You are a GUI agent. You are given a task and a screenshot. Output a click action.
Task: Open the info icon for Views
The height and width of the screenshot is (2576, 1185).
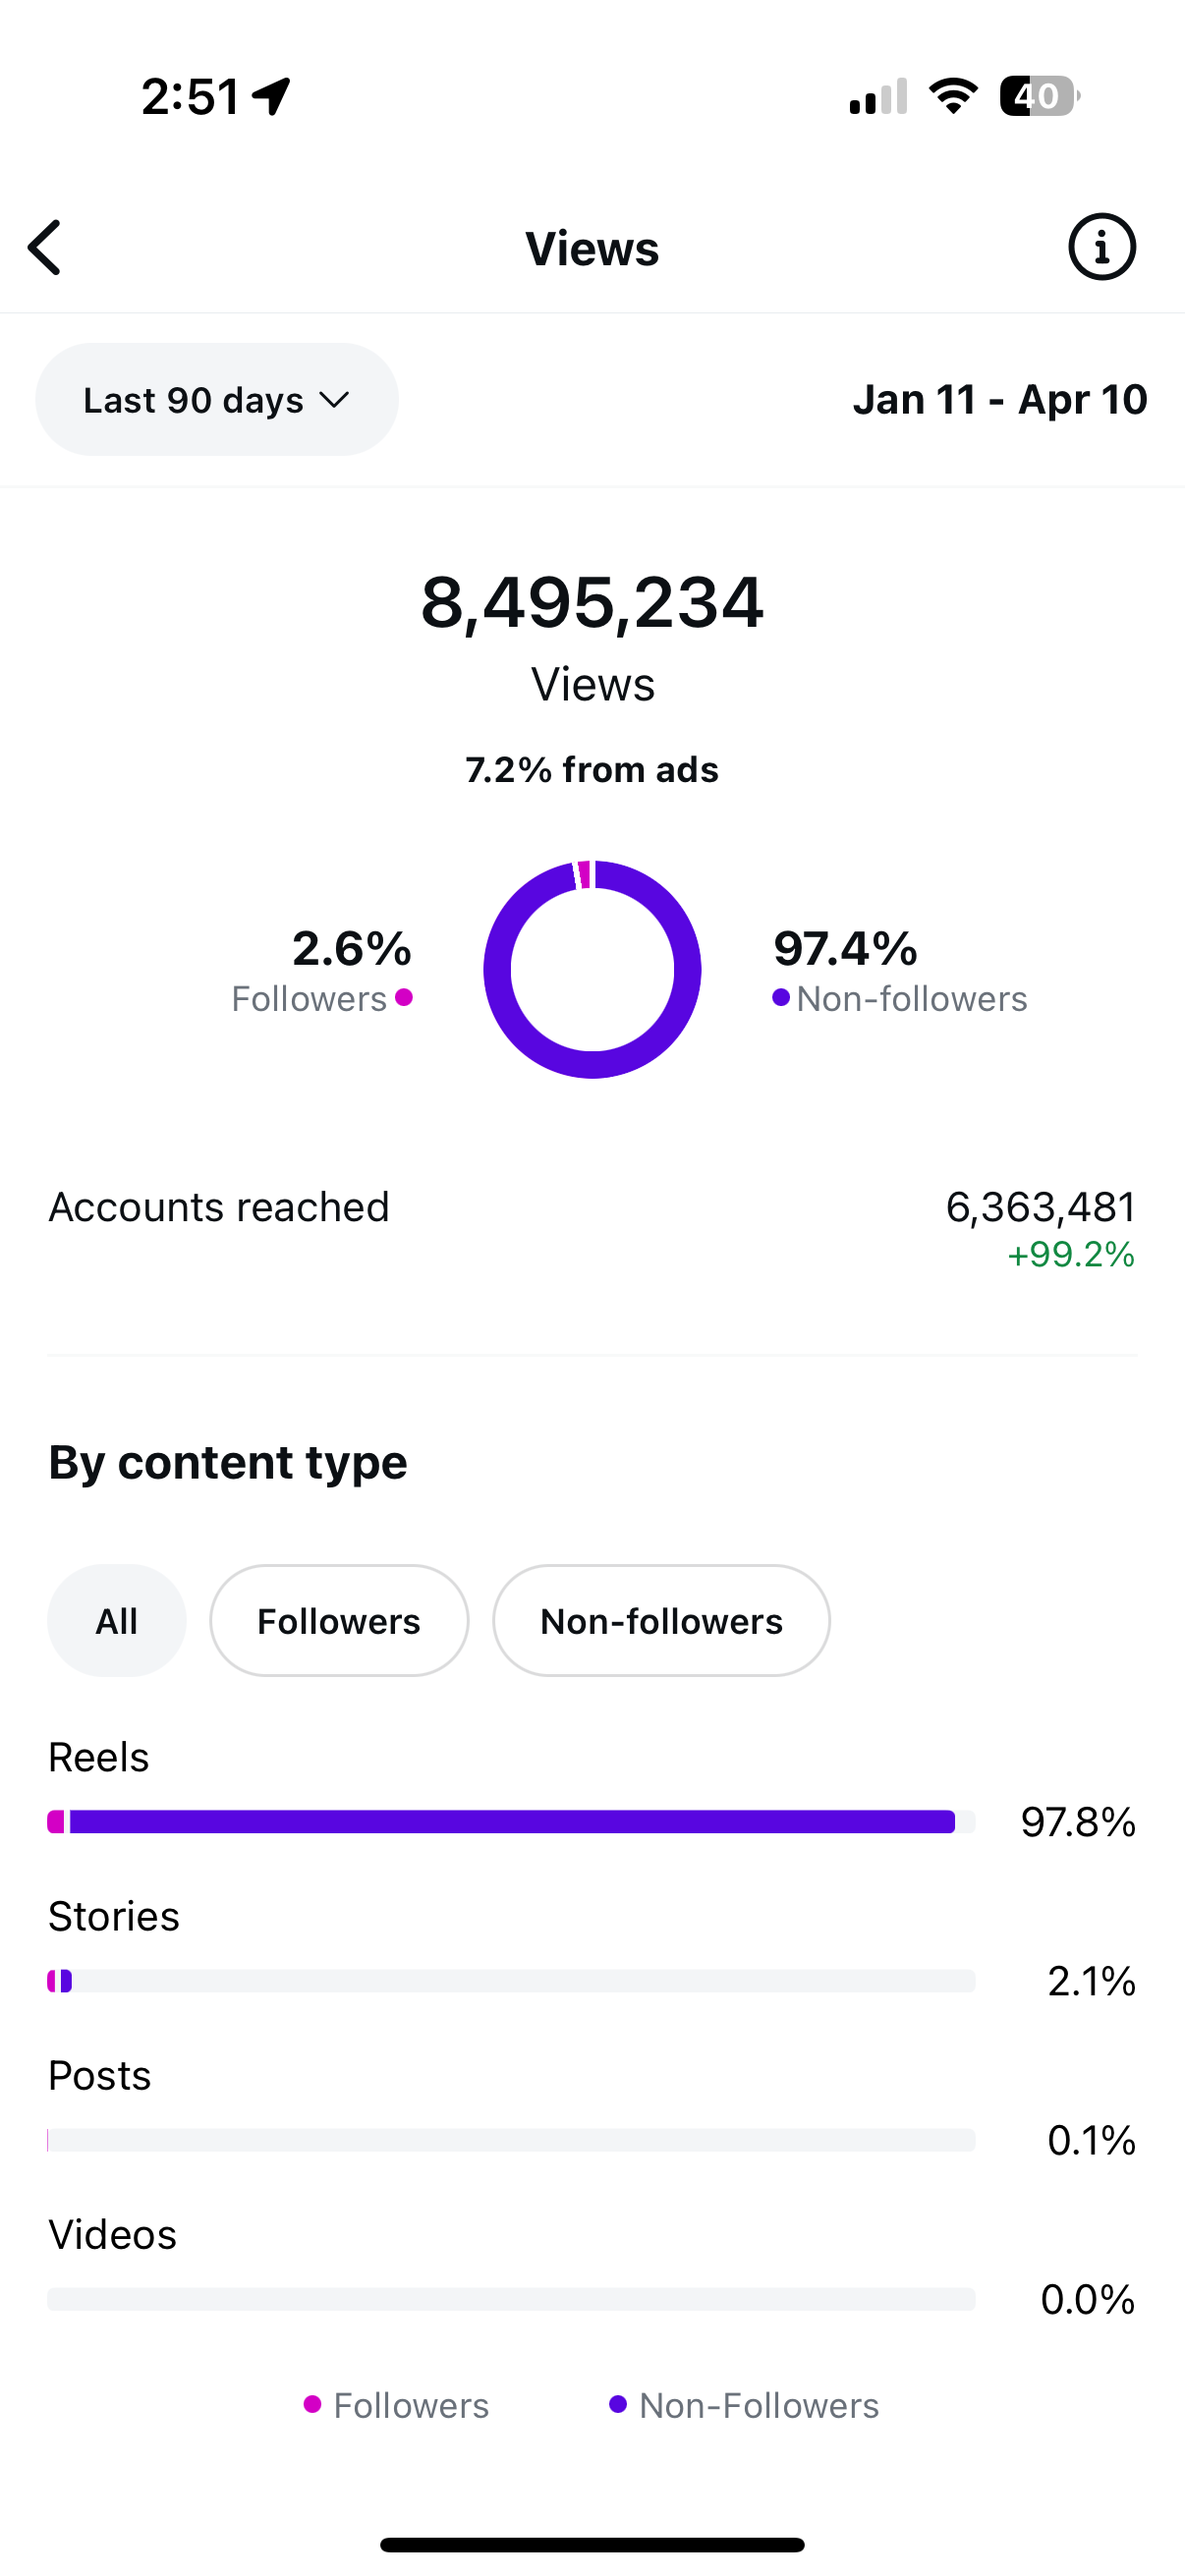pyautogui.click(x=1102, y=247)
